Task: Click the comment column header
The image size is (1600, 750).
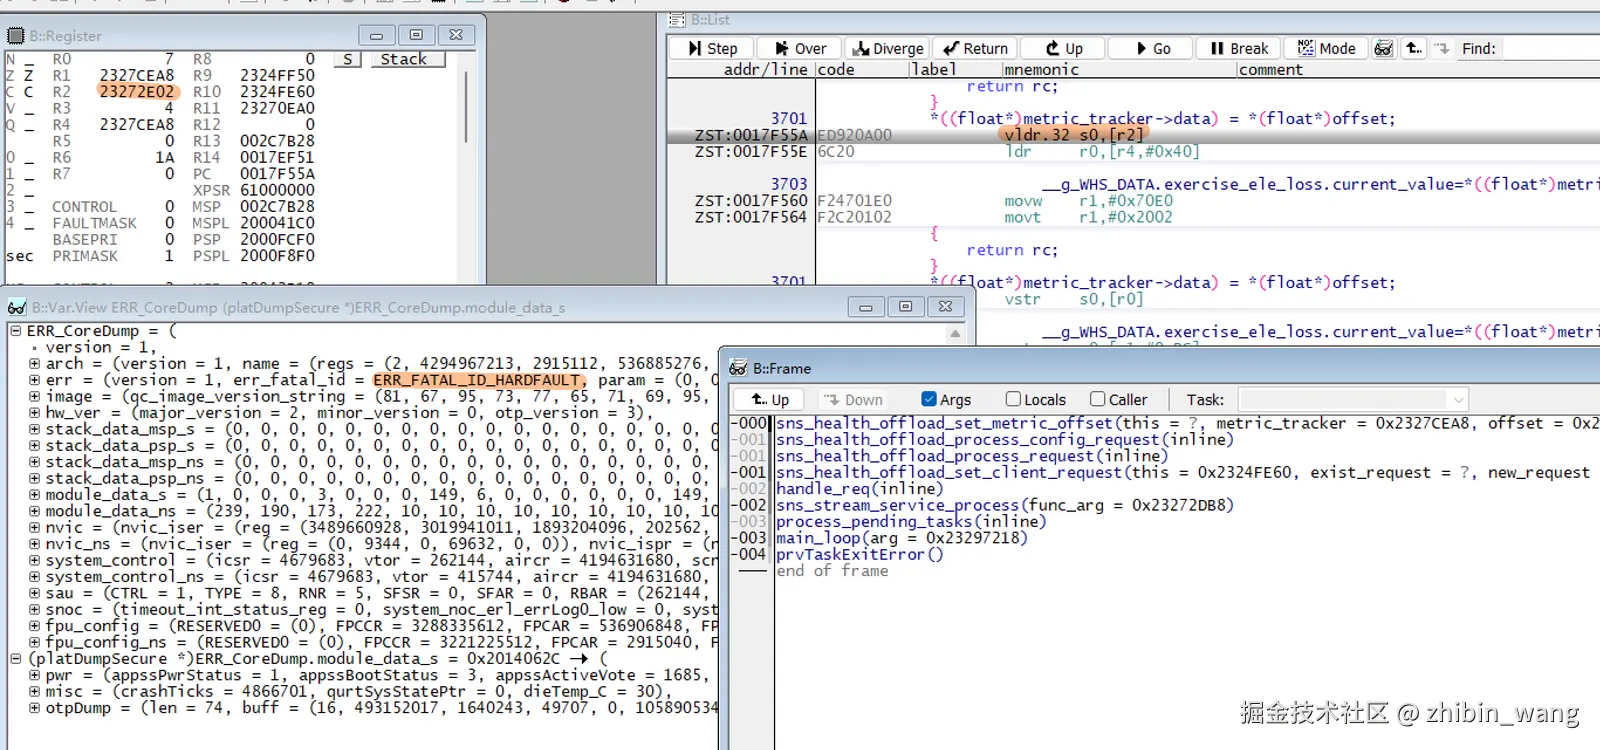Action: tap(1270, 69)
